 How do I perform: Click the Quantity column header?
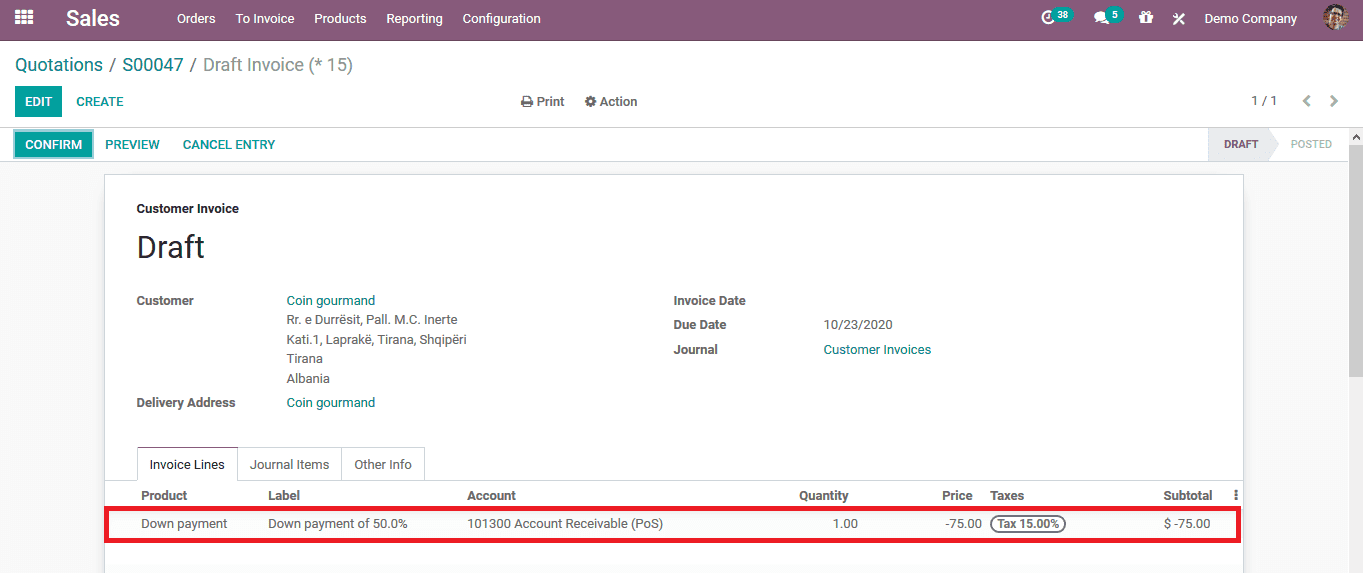pyautogui.click(x=823, y=495)
